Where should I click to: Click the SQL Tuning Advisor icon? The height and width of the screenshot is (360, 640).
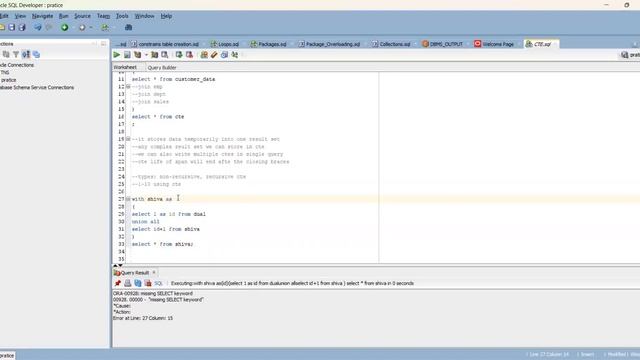tap(164, 55)
